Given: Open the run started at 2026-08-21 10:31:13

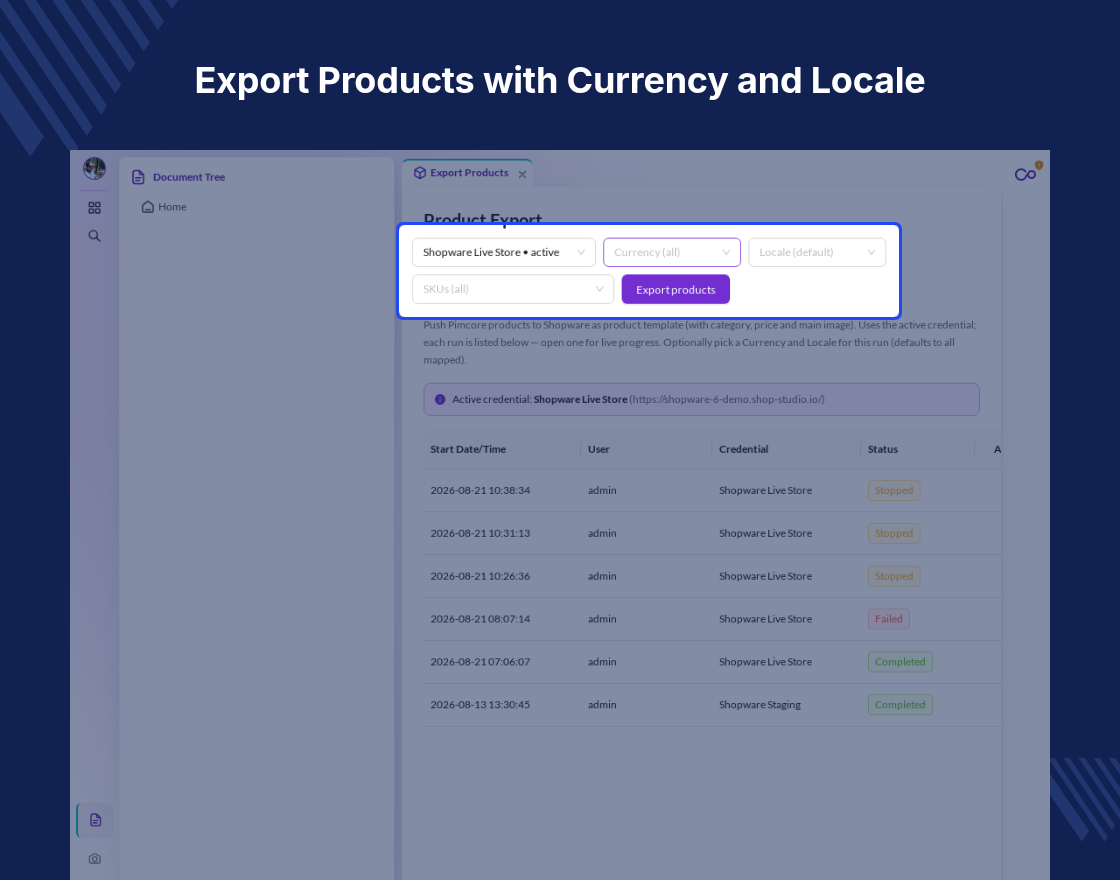Looking at the screenshot, I should [x=712, y=534].
